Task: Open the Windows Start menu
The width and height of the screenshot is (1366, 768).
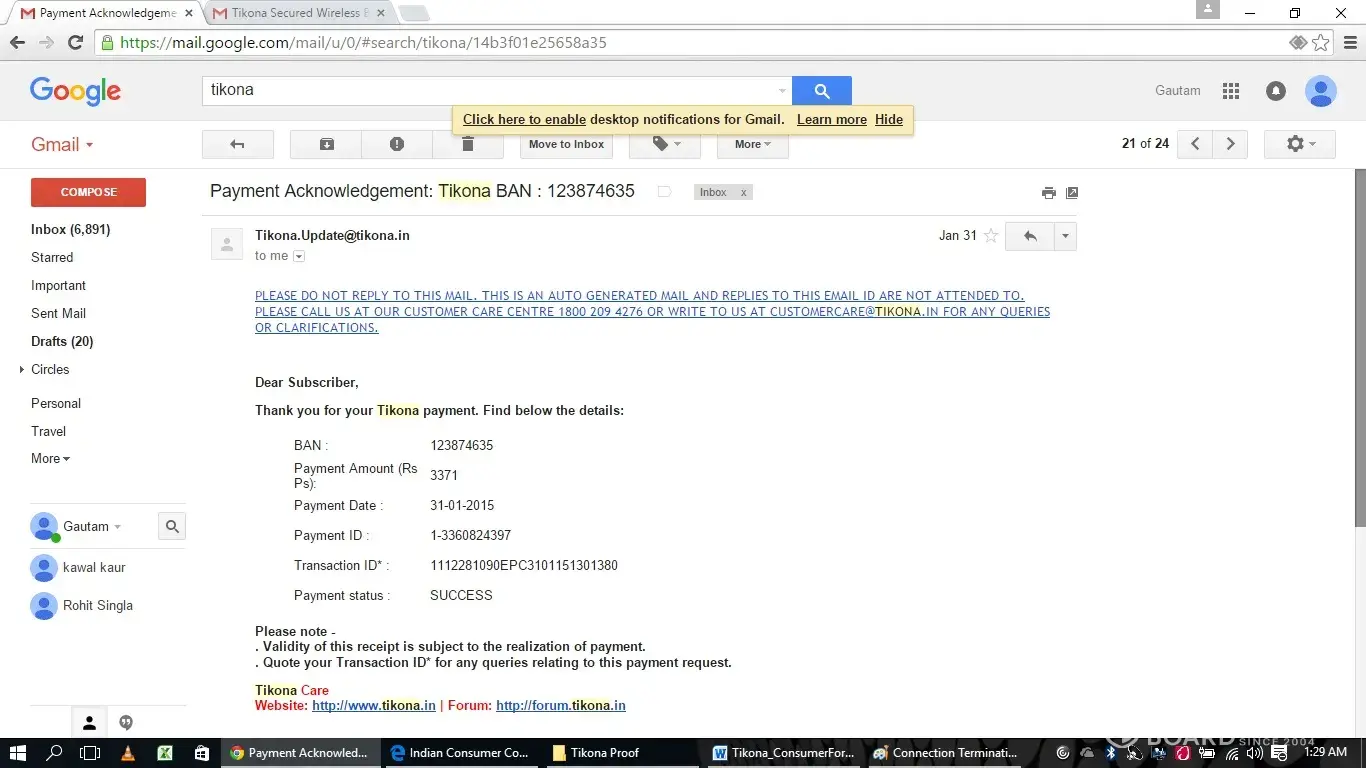Action: (17, 753)
